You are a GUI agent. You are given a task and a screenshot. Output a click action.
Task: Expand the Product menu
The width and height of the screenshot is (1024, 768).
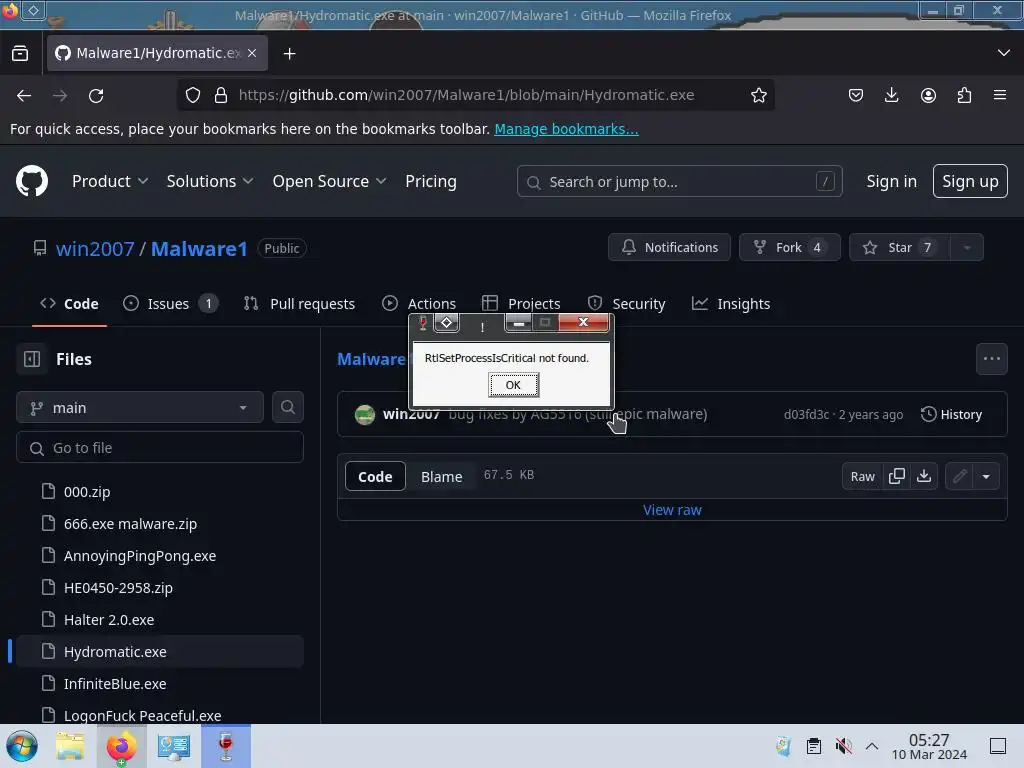pyautogui.click(x=110, y=181)
